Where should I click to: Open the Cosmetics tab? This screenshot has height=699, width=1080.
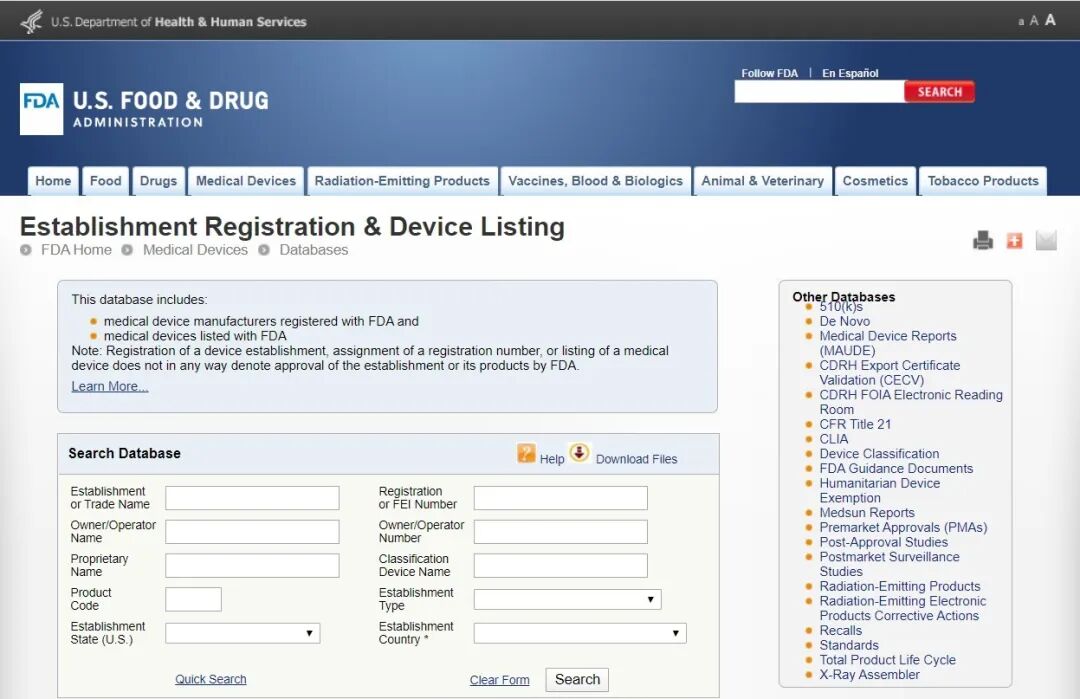tap(875, 181)
